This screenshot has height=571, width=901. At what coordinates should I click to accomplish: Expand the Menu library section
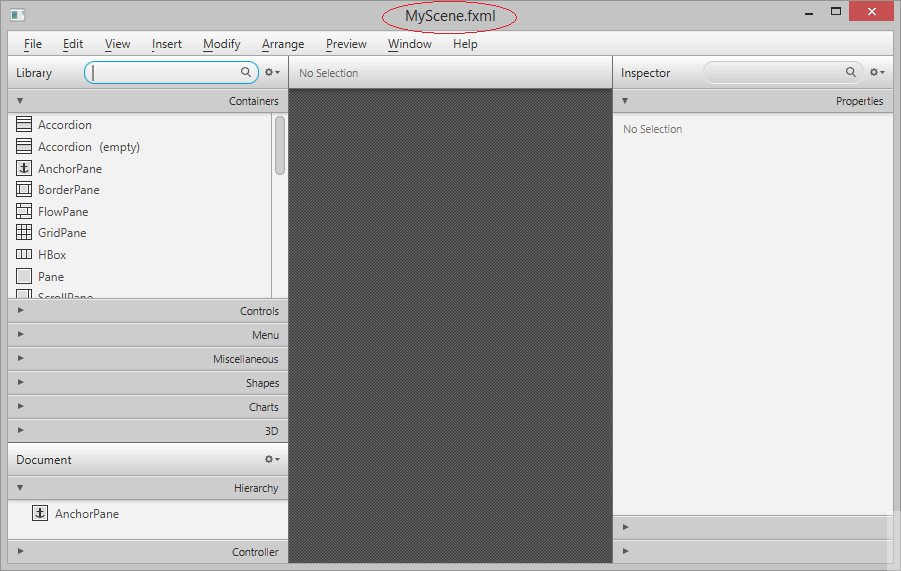pyautogui.click(x=148, y=335)
